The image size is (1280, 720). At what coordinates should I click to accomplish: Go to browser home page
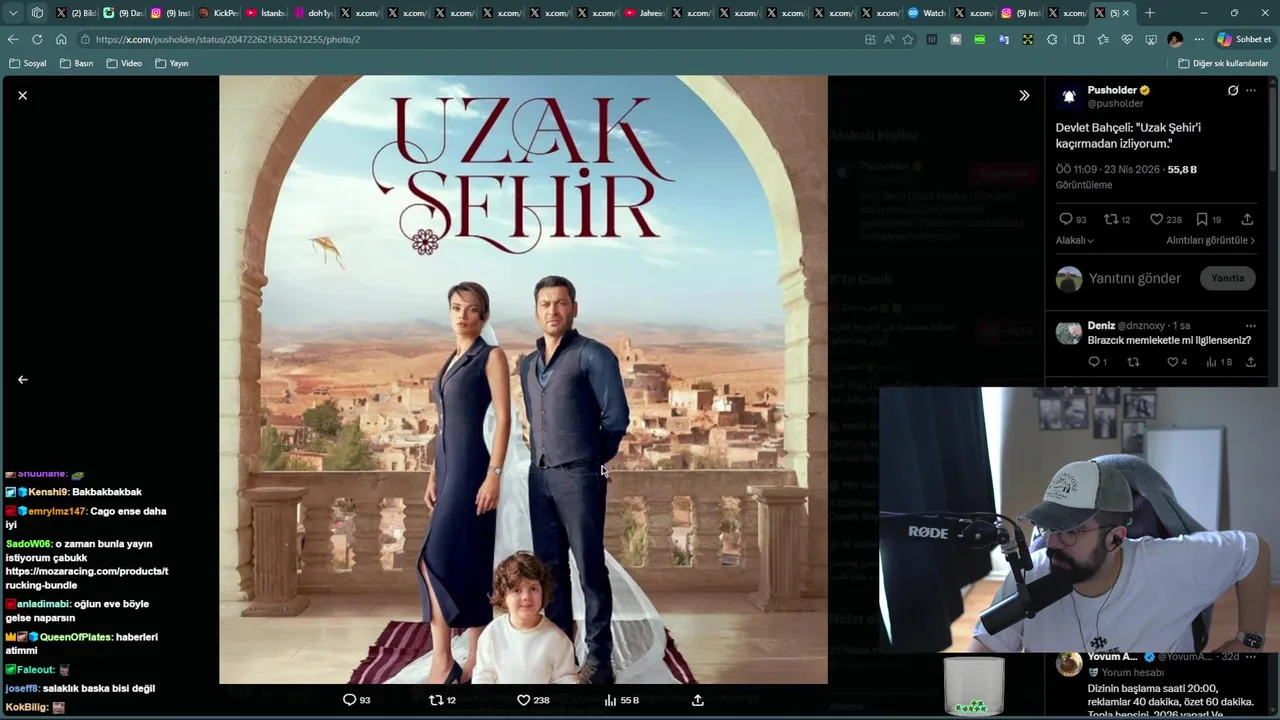[x=61, y=39]
